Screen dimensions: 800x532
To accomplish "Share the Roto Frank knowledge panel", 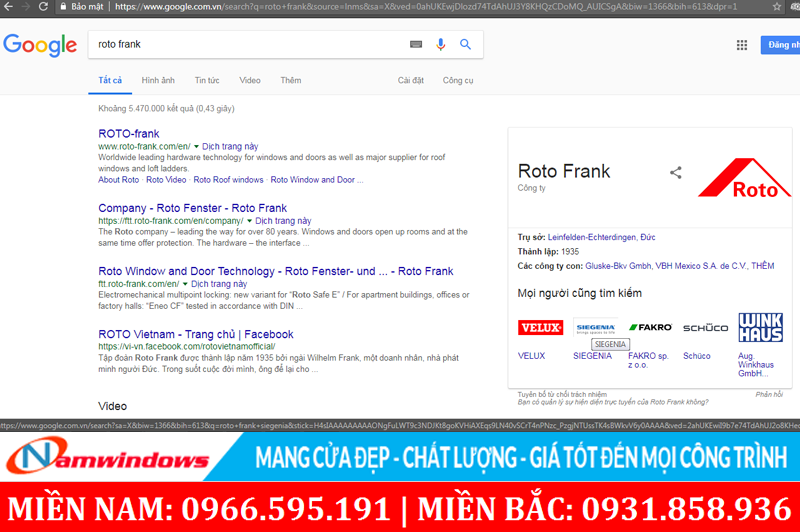I will (676, 172).
